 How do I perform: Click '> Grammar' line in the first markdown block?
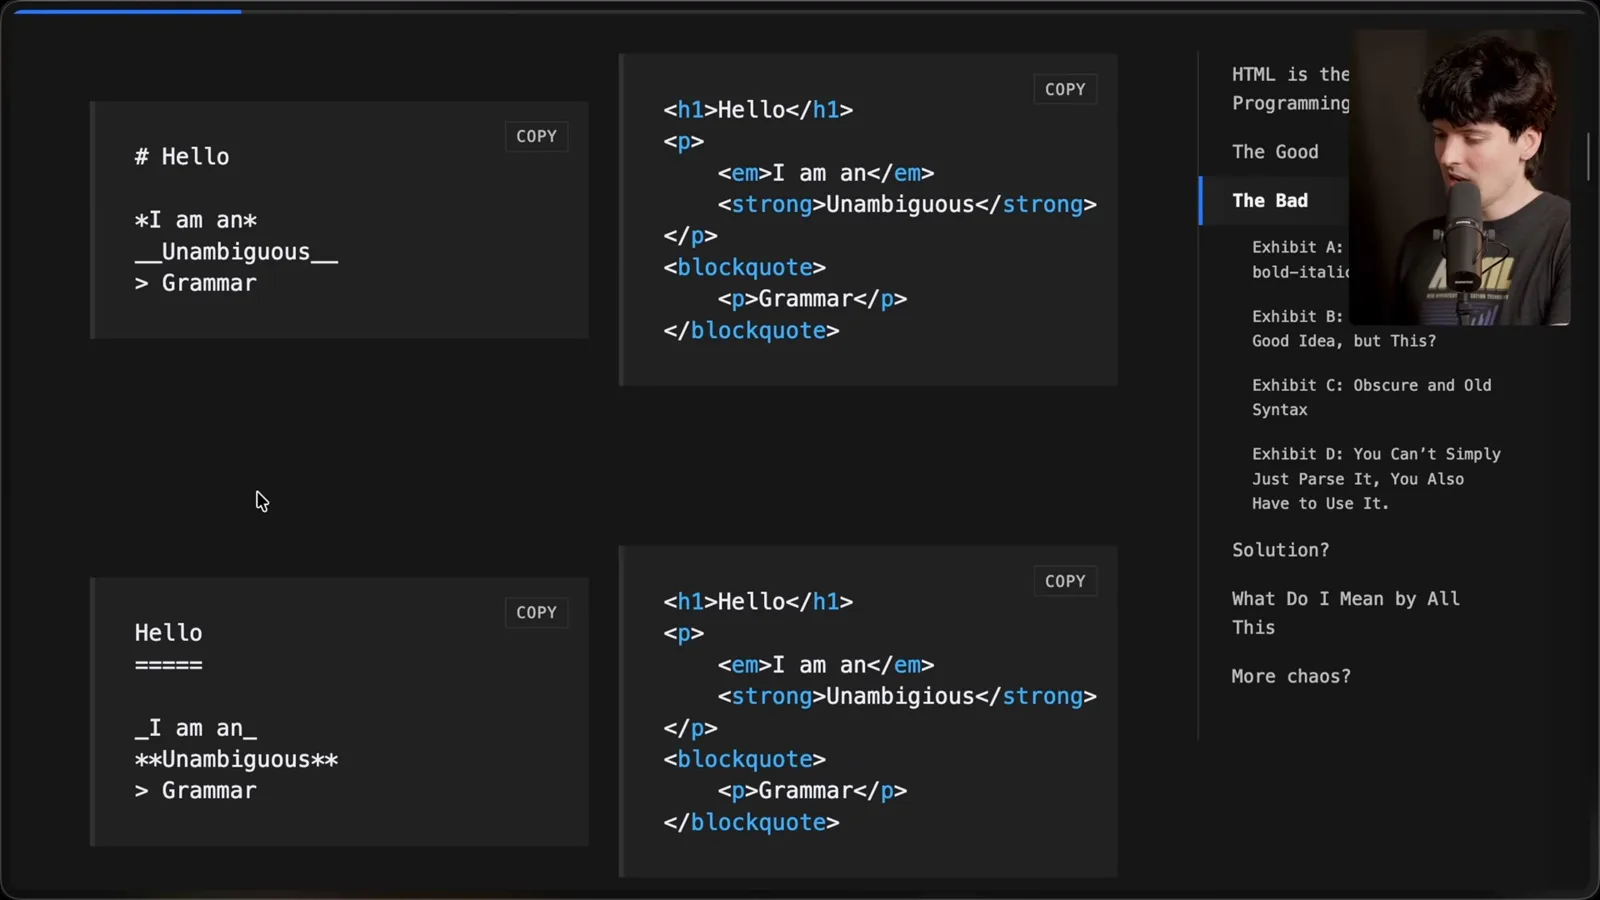pos(196,284)
